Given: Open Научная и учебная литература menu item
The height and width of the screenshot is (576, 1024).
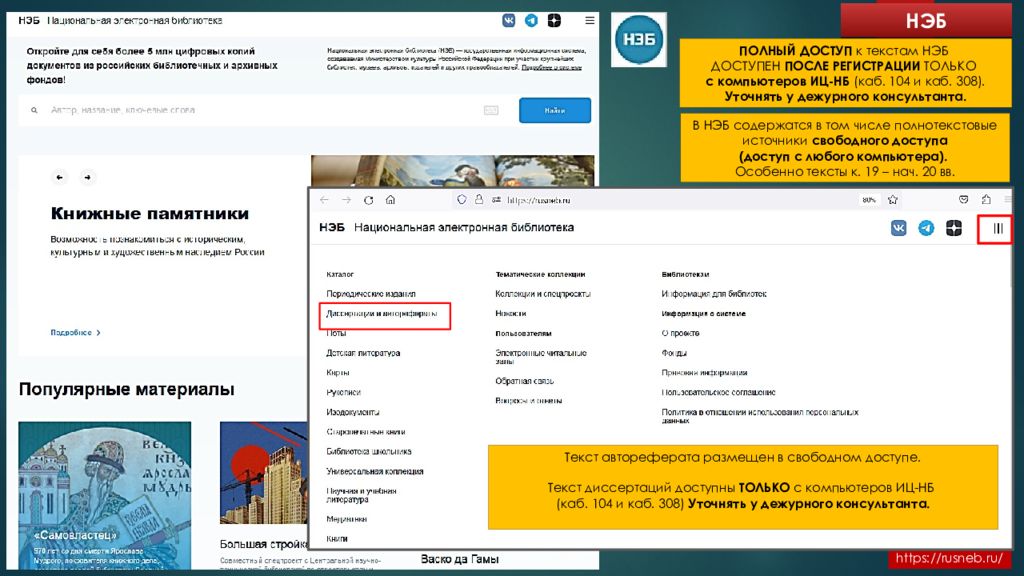Looking at the screenshot, I should (361, 495).
